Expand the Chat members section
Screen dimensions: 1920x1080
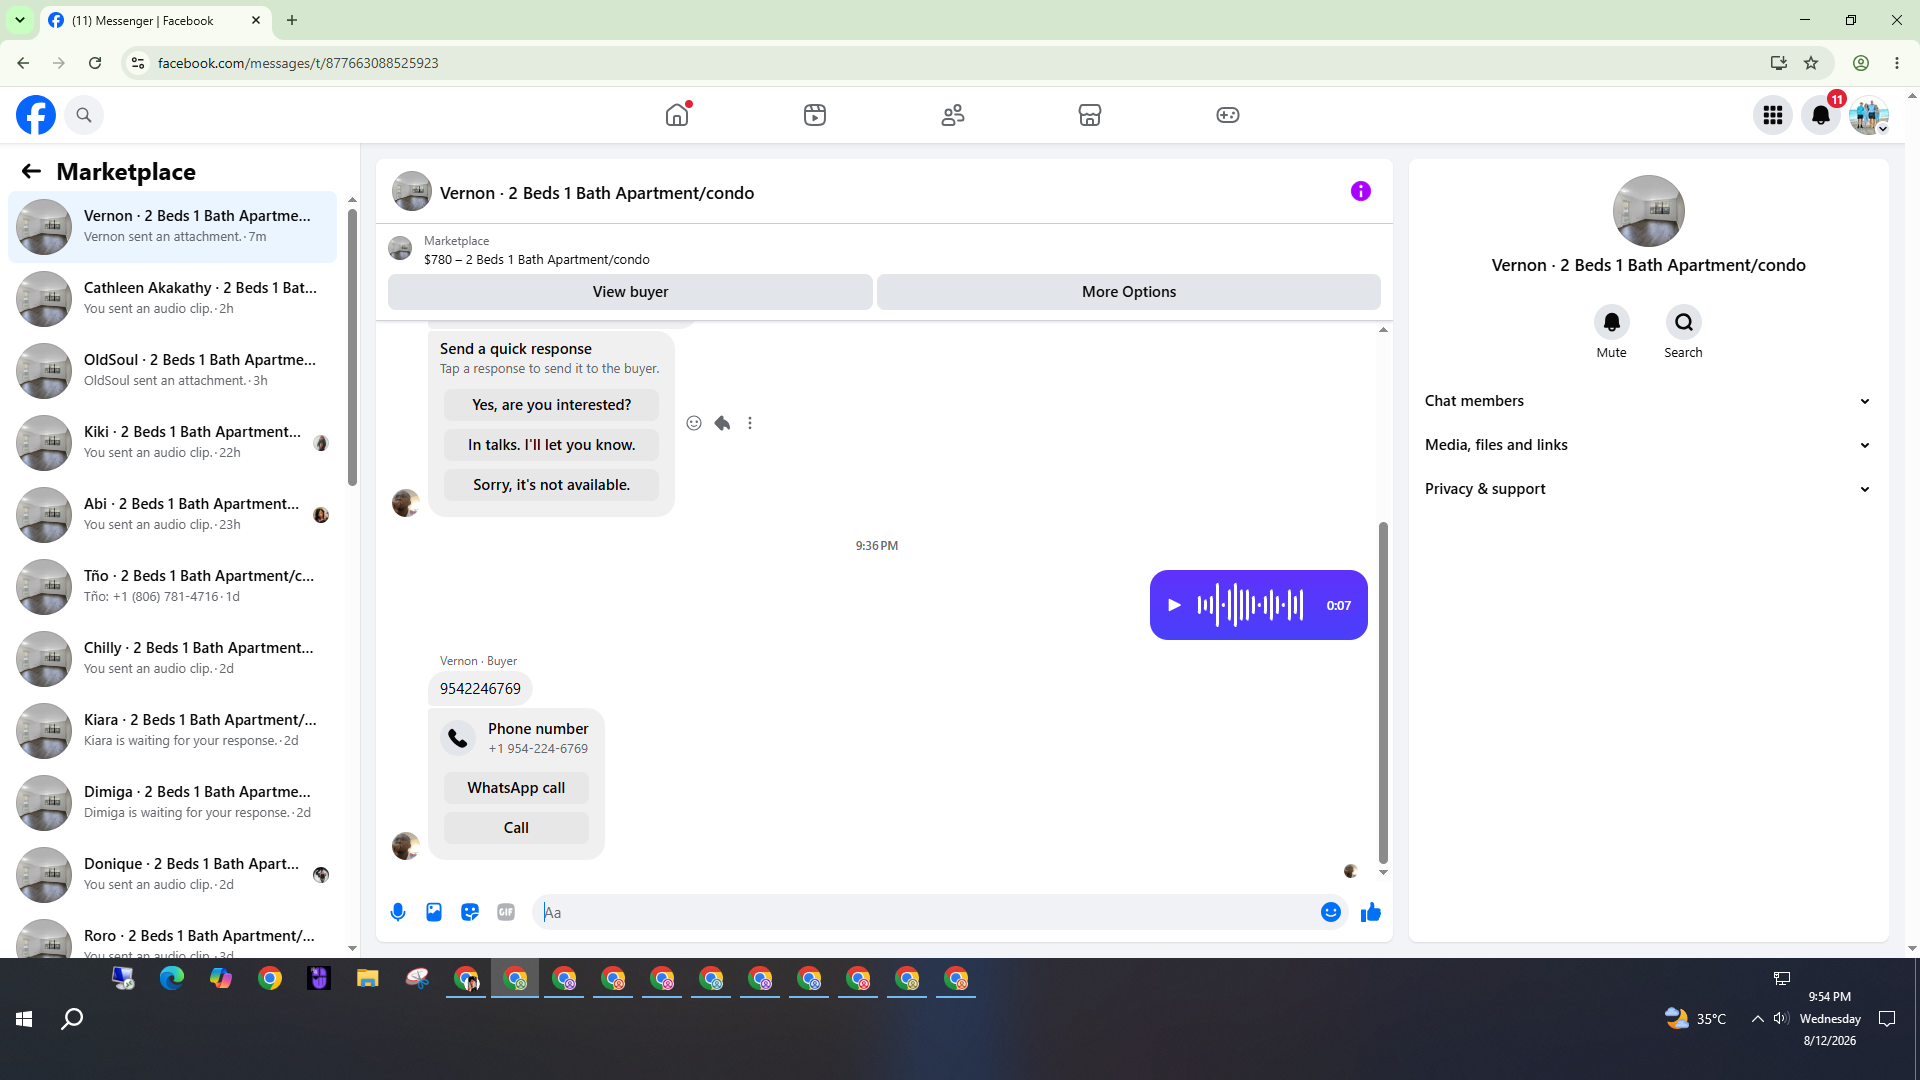[1648, 401]
